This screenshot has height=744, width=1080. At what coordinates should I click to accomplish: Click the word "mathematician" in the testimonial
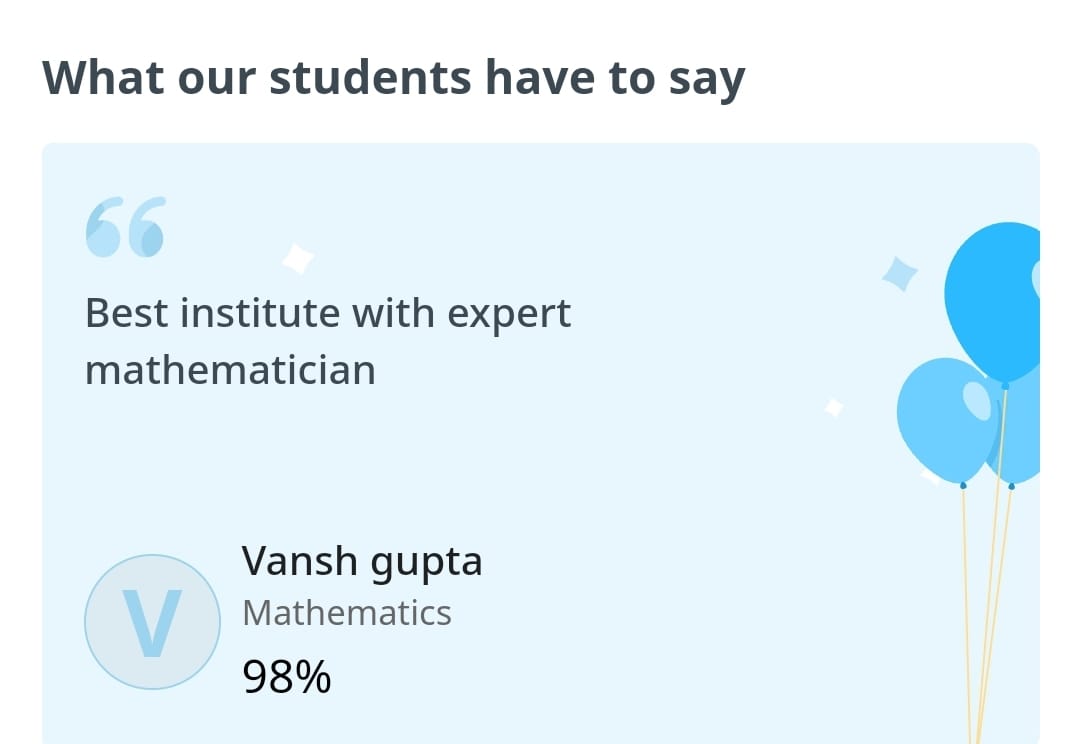click(230, 370)
